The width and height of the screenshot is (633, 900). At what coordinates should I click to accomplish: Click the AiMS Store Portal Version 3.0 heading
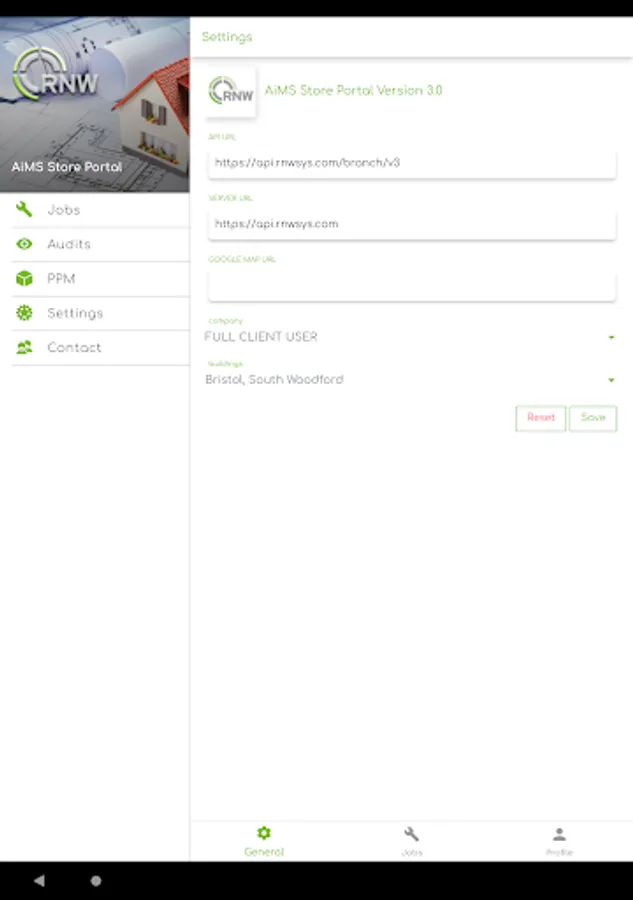(x=353, y=91)
